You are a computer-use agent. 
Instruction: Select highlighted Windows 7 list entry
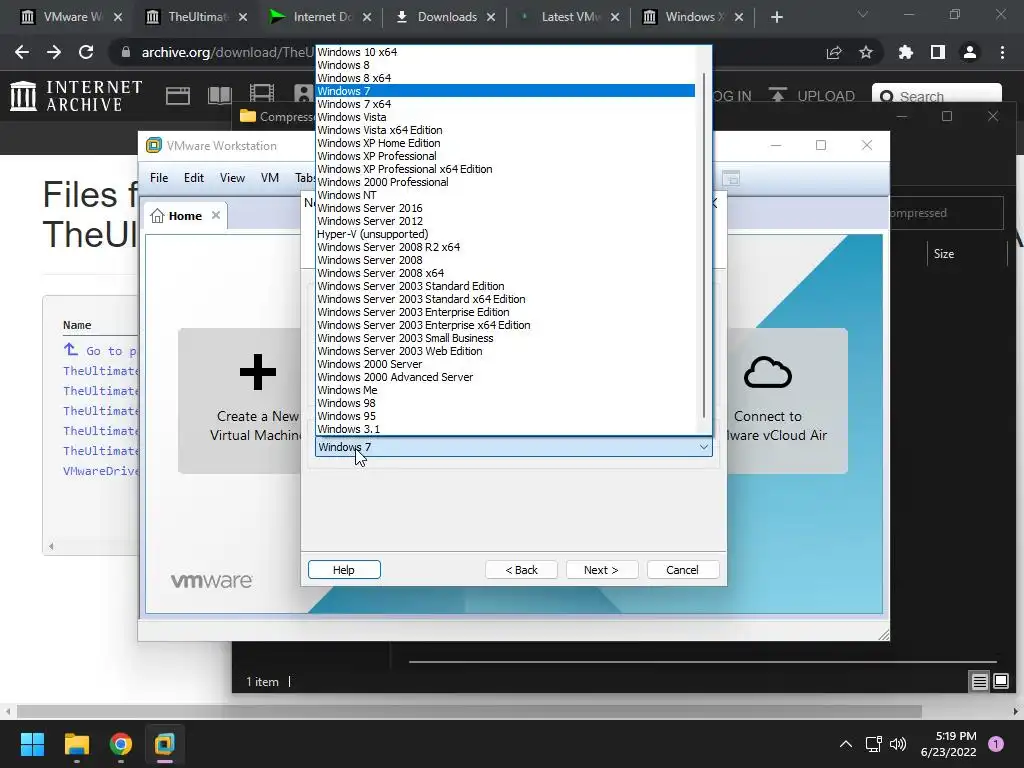pyautogui.click(x=505, y=91)
